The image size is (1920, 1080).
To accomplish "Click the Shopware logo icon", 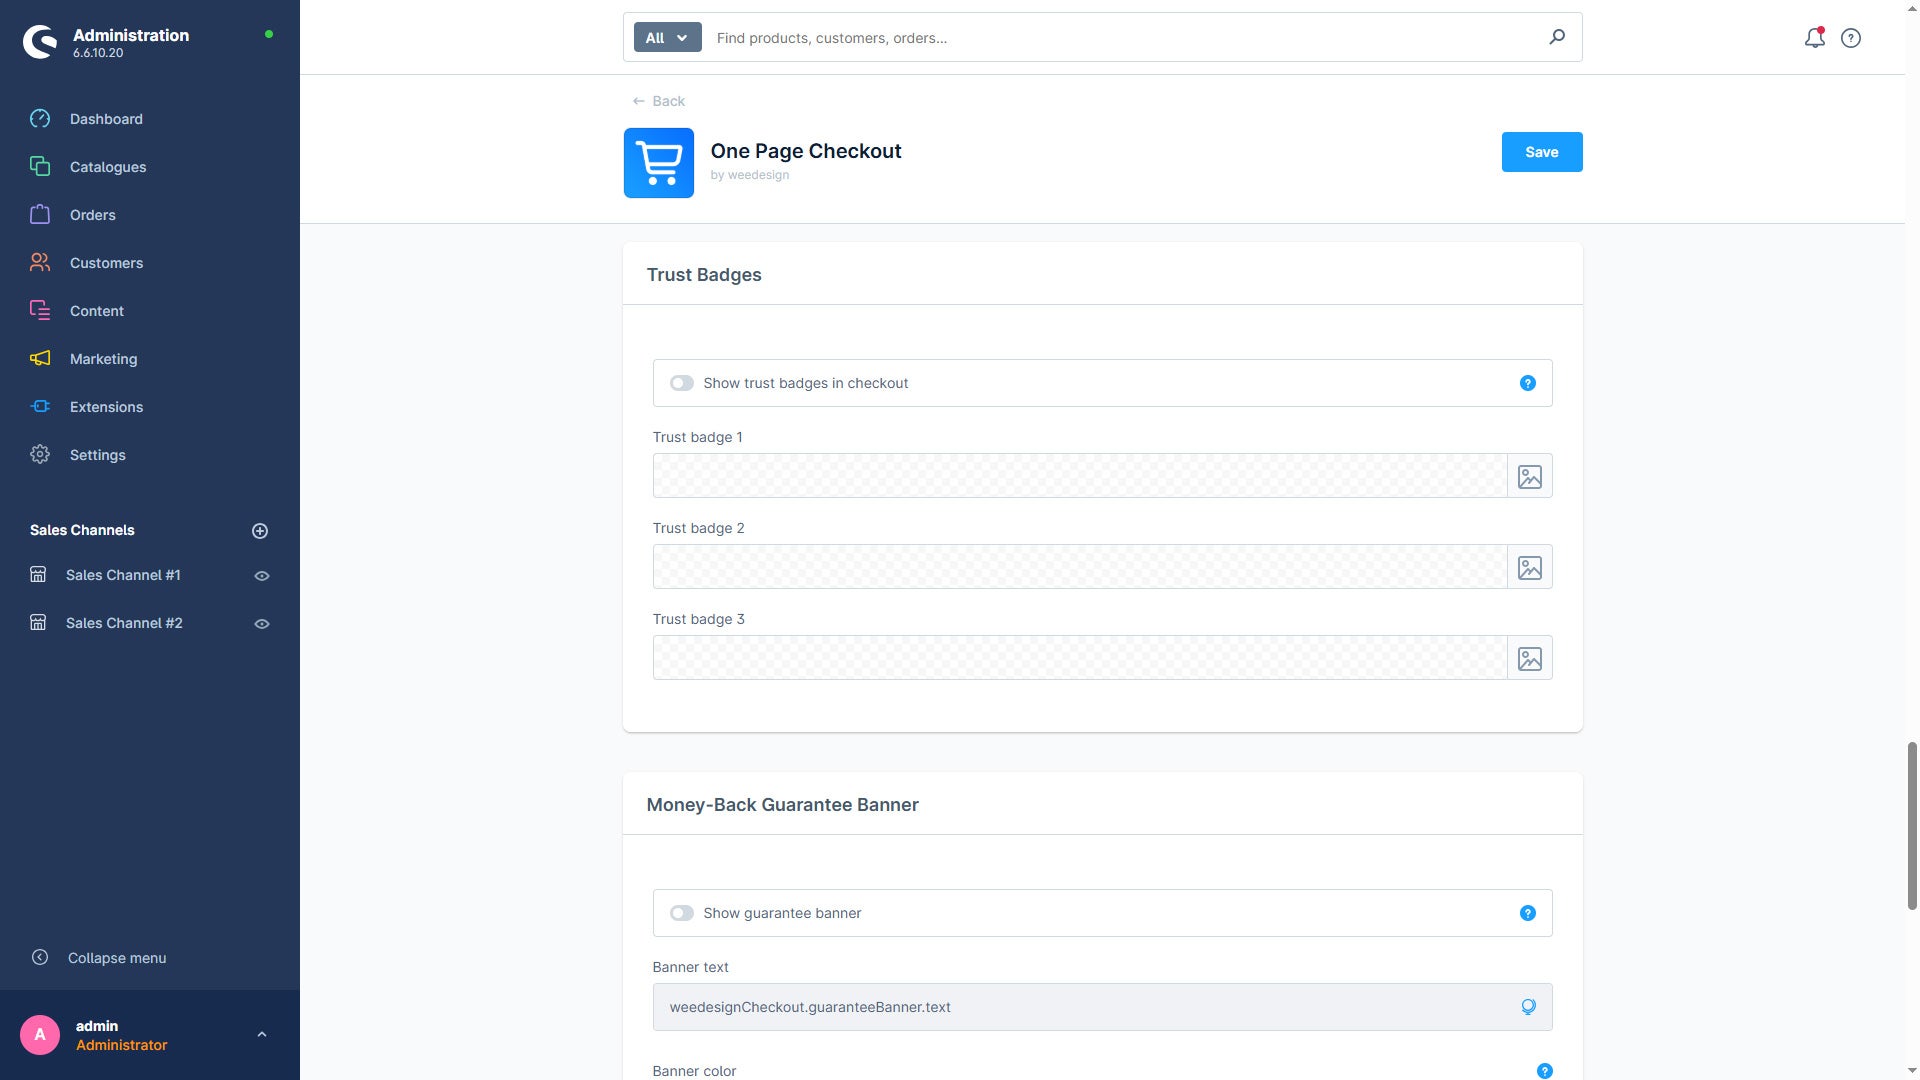I will (40, 42).
